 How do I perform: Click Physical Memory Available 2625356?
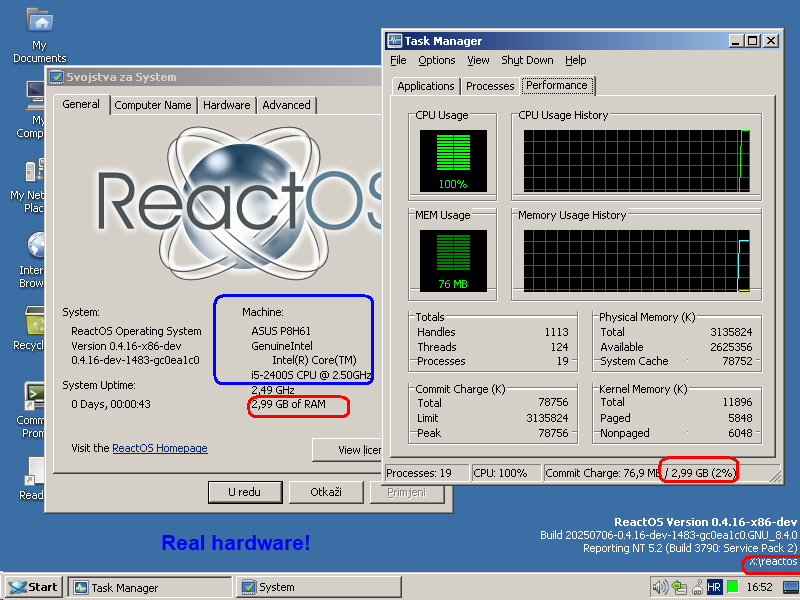coord(731,347)
